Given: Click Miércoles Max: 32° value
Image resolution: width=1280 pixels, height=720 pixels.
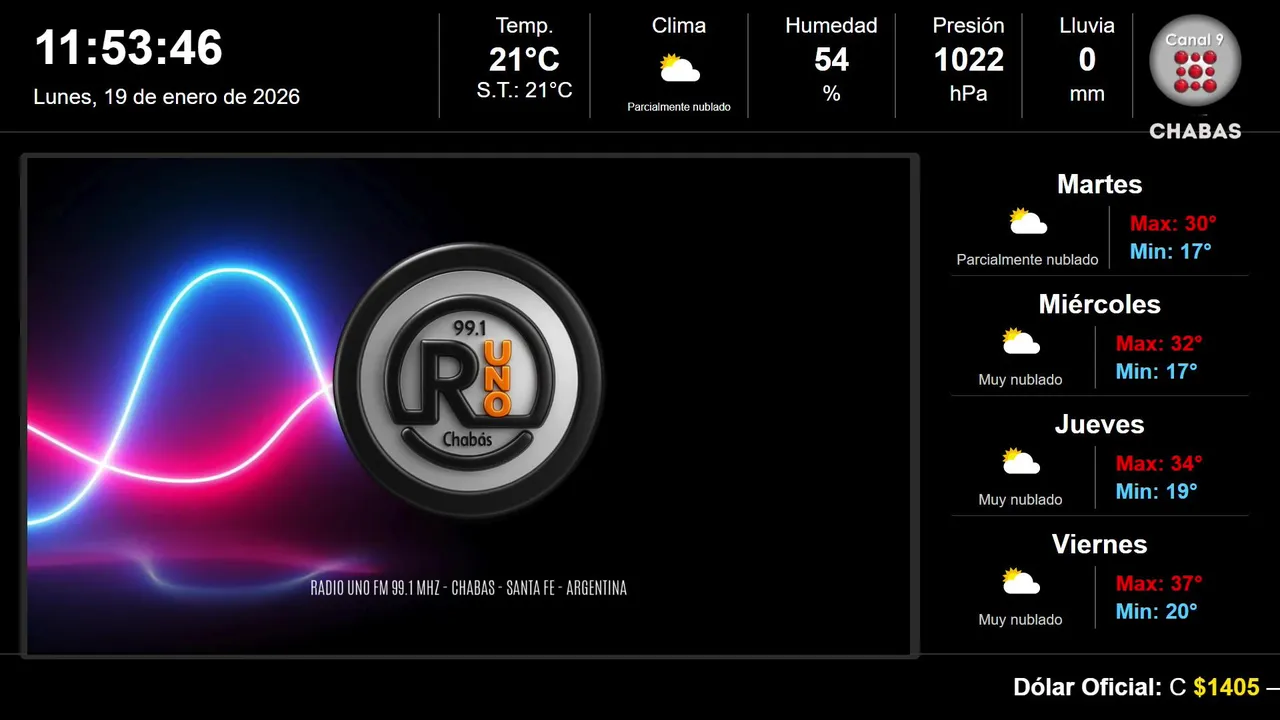Looking at the screenshot, I should pos(1159,344).
